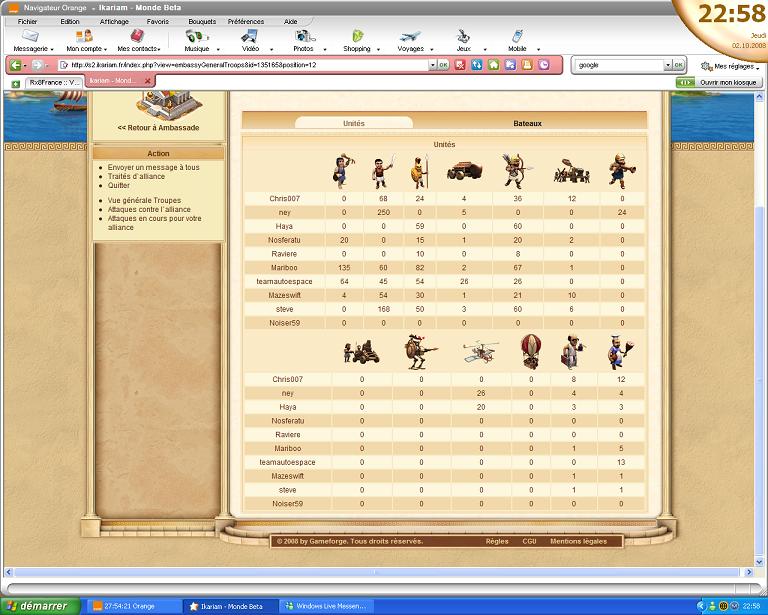Close the Ikariam - Monde Beta tab
768x615 pixels.
[147, 81]
